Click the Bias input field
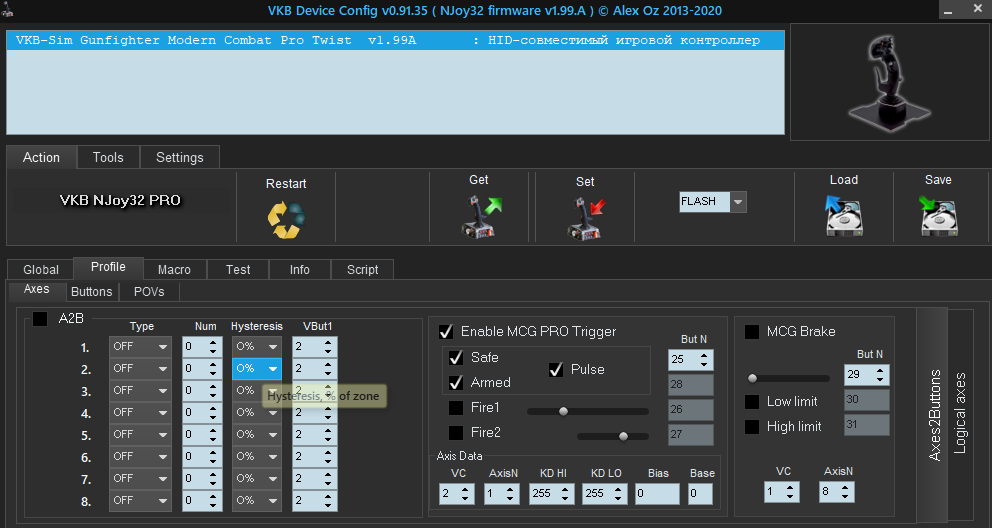 (x=657, y=494)
